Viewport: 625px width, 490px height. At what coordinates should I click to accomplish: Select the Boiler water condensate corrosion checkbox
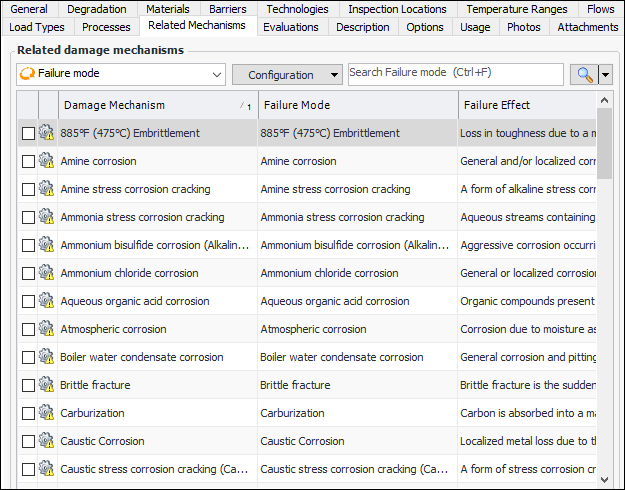[x=28, y=357]
